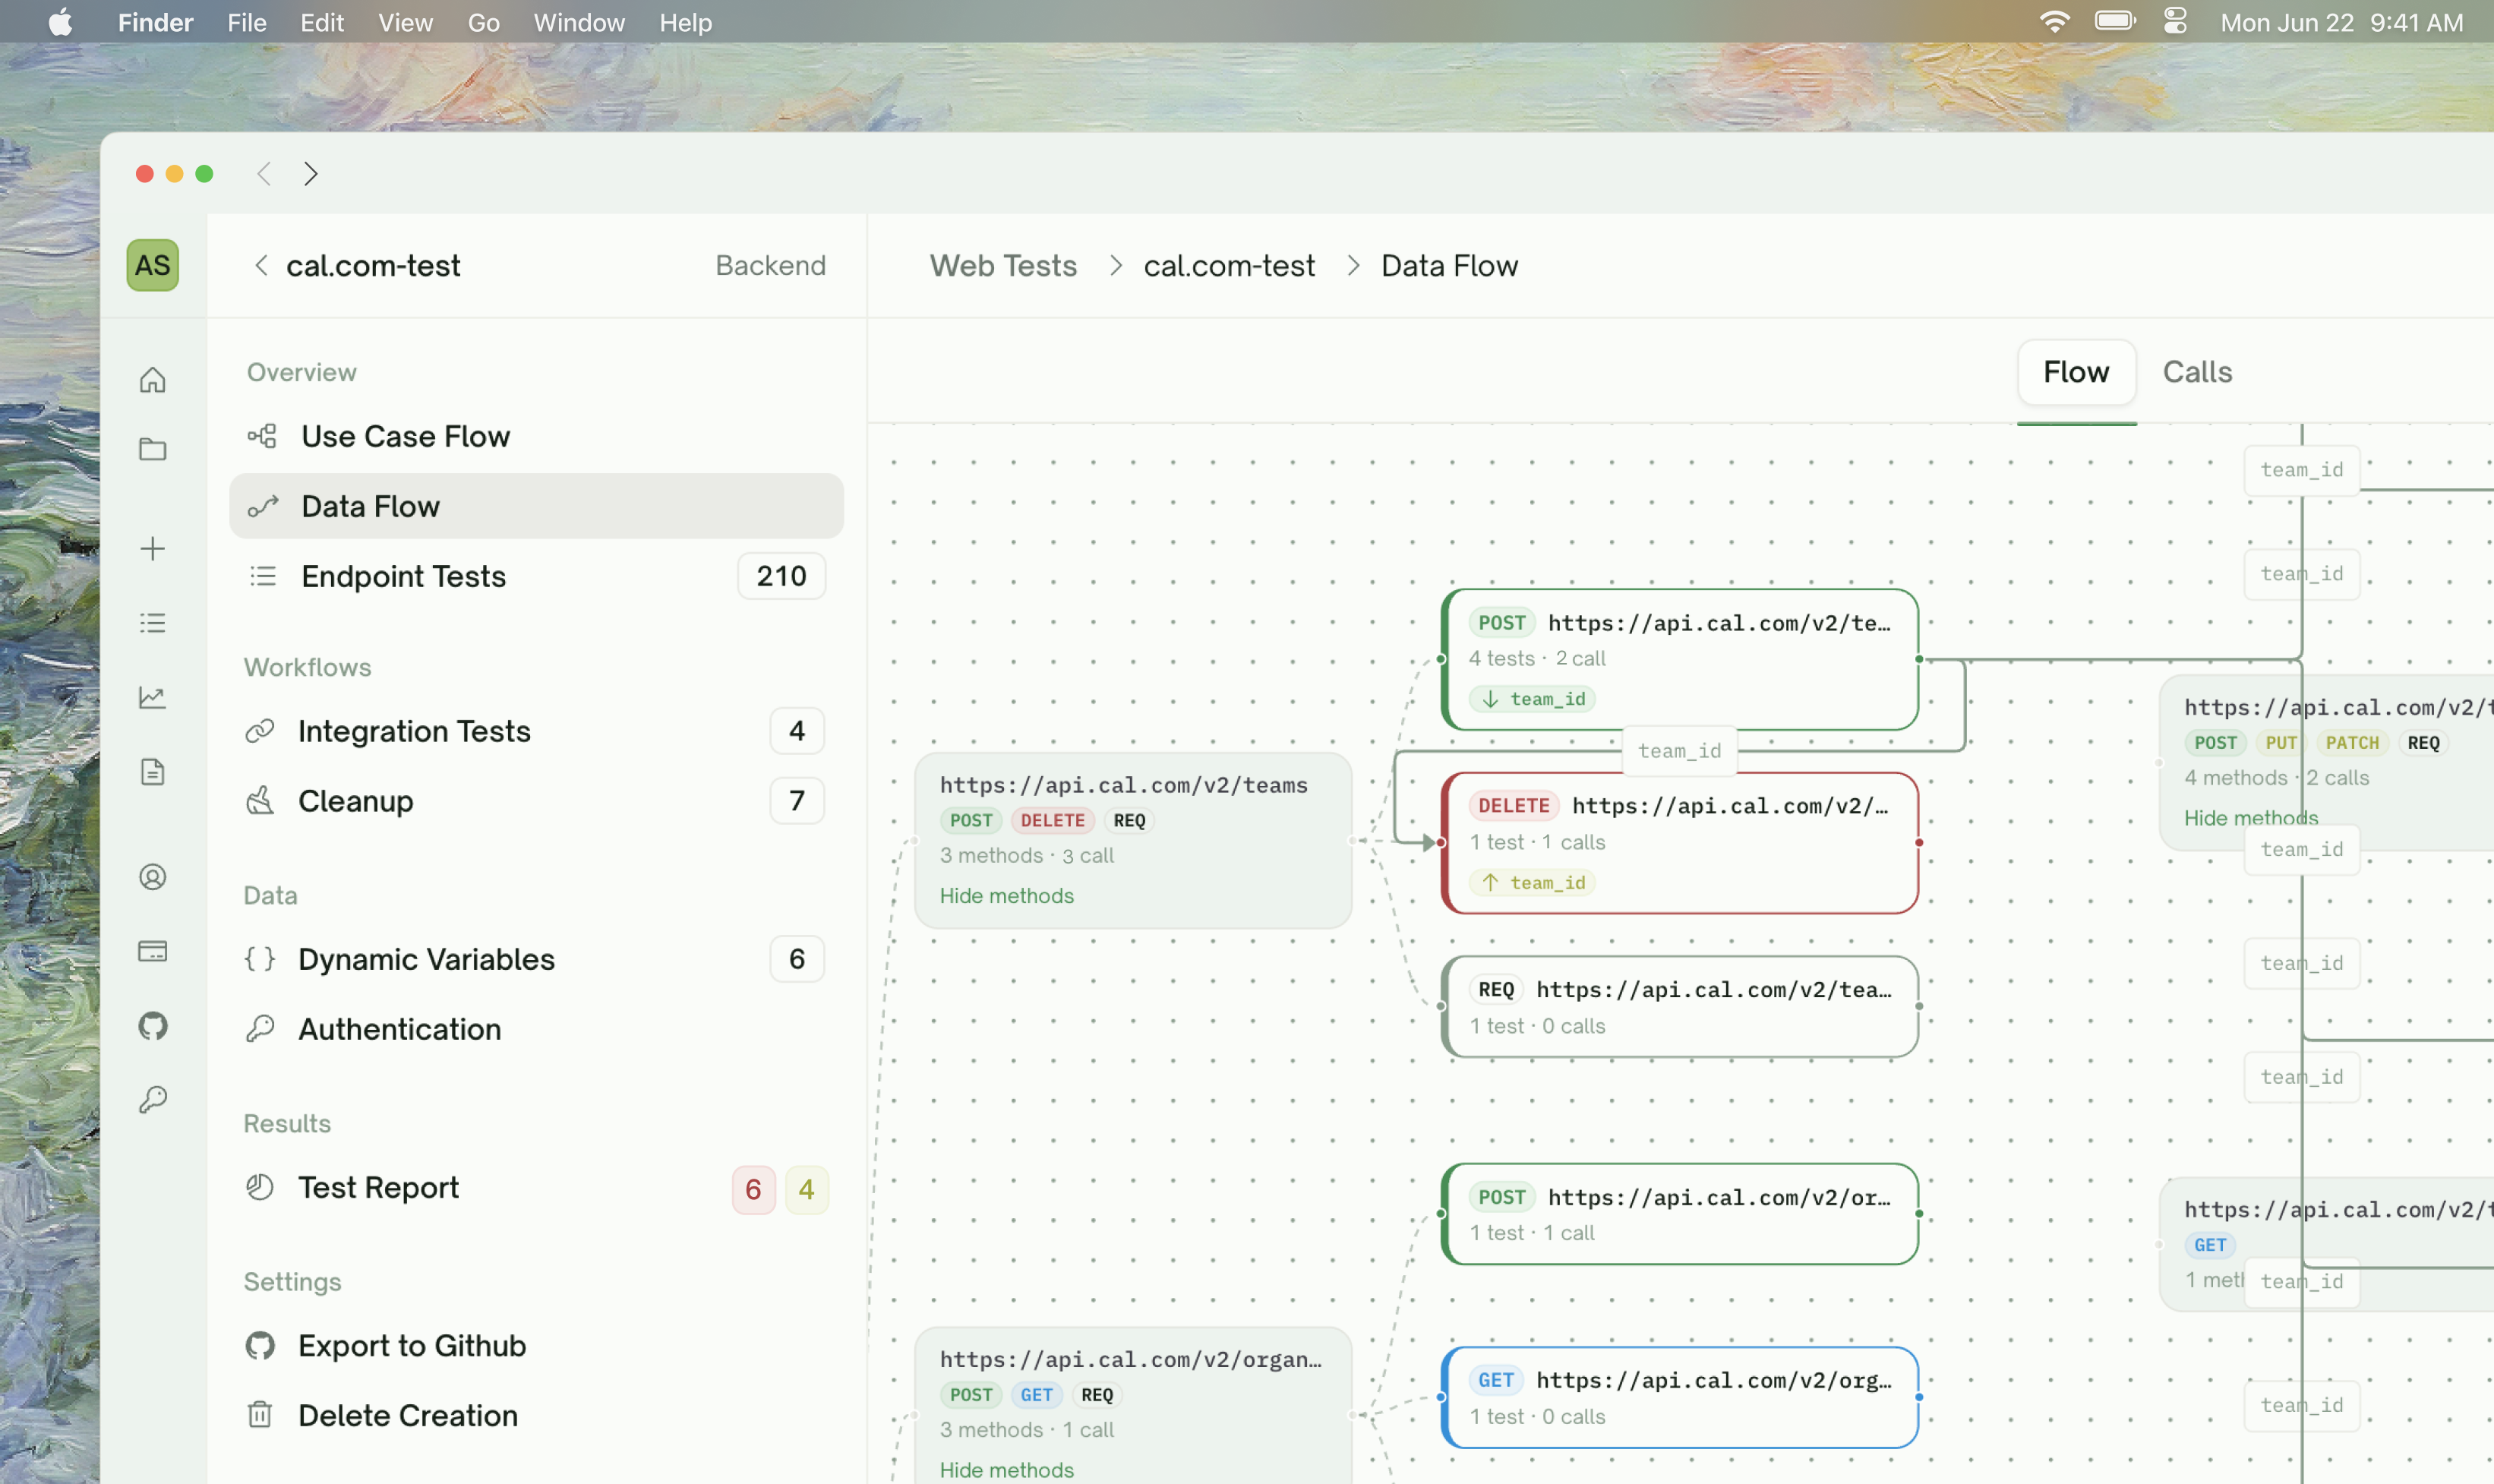Click Export to Github
Image resolution: width=2494 pixels, height=1484 pixels.
click(x=536, y=1346)
